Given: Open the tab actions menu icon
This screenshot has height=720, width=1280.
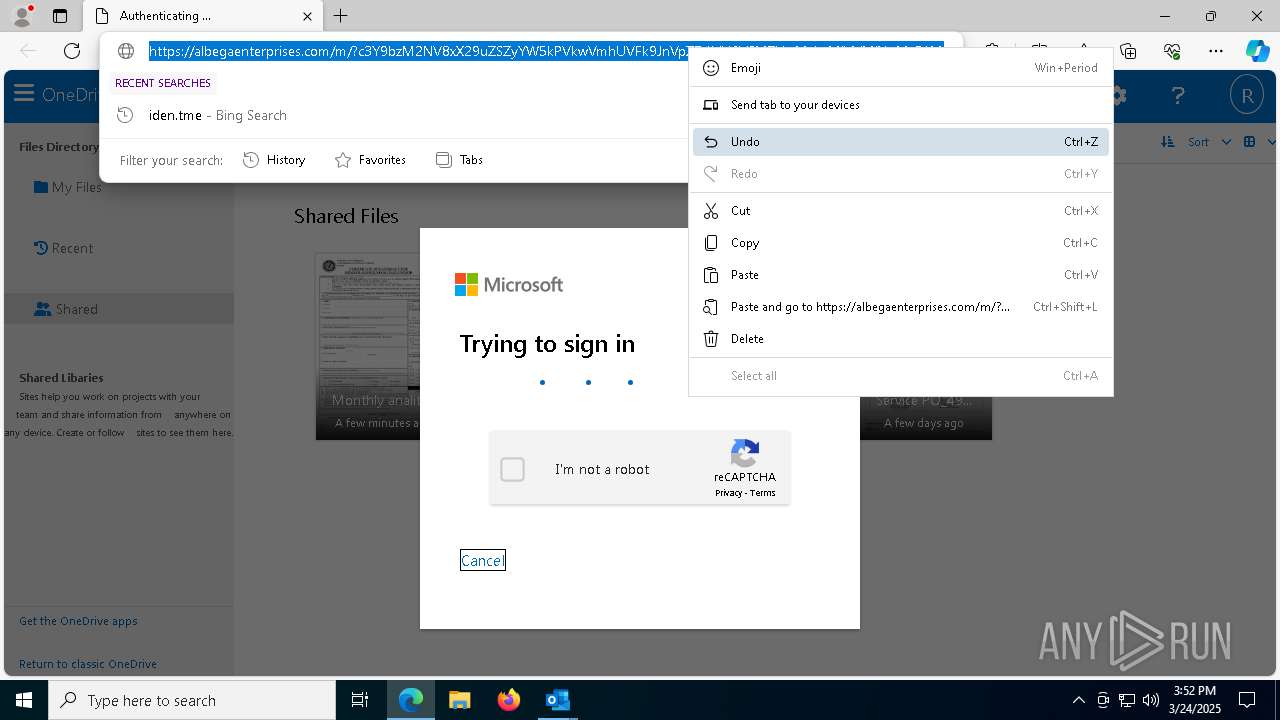Looking at the screenshot, I should click(x=60, y=16).
